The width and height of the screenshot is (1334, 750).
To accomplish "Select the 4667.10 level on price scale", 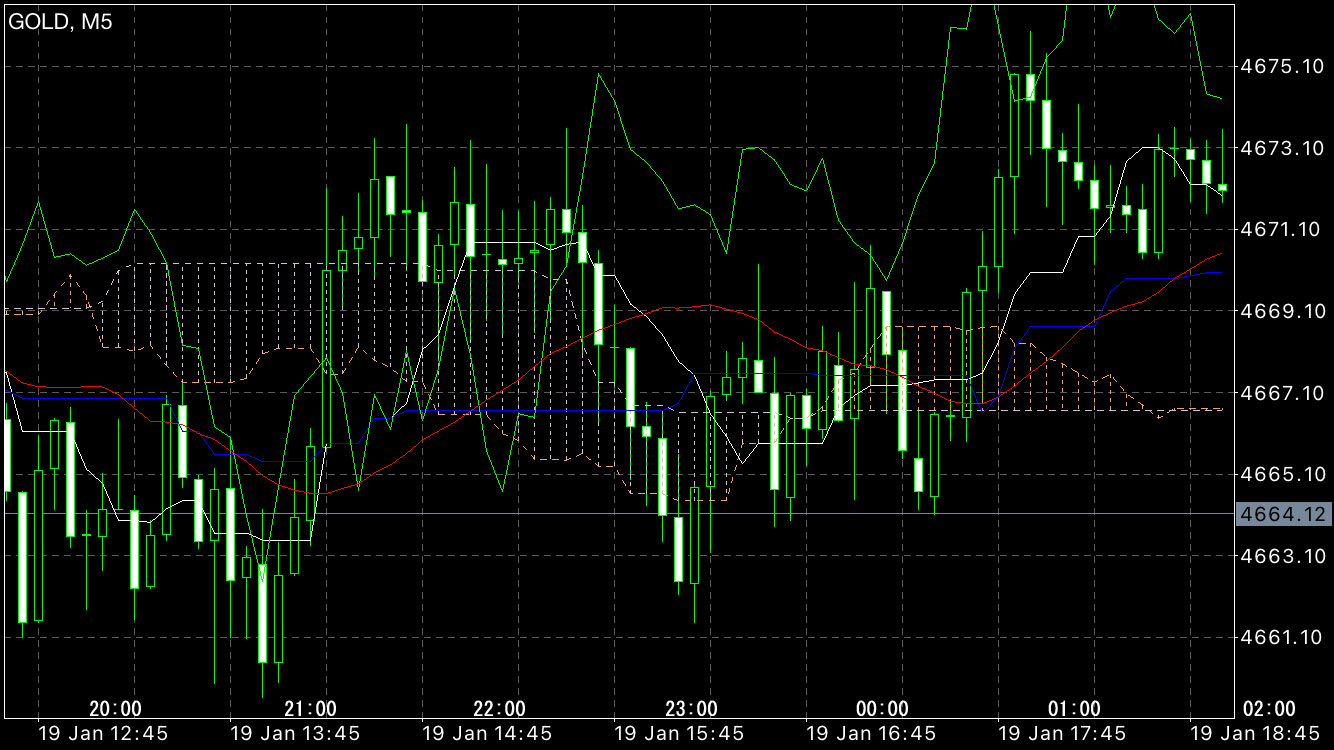I will (x=1282, y=393).
